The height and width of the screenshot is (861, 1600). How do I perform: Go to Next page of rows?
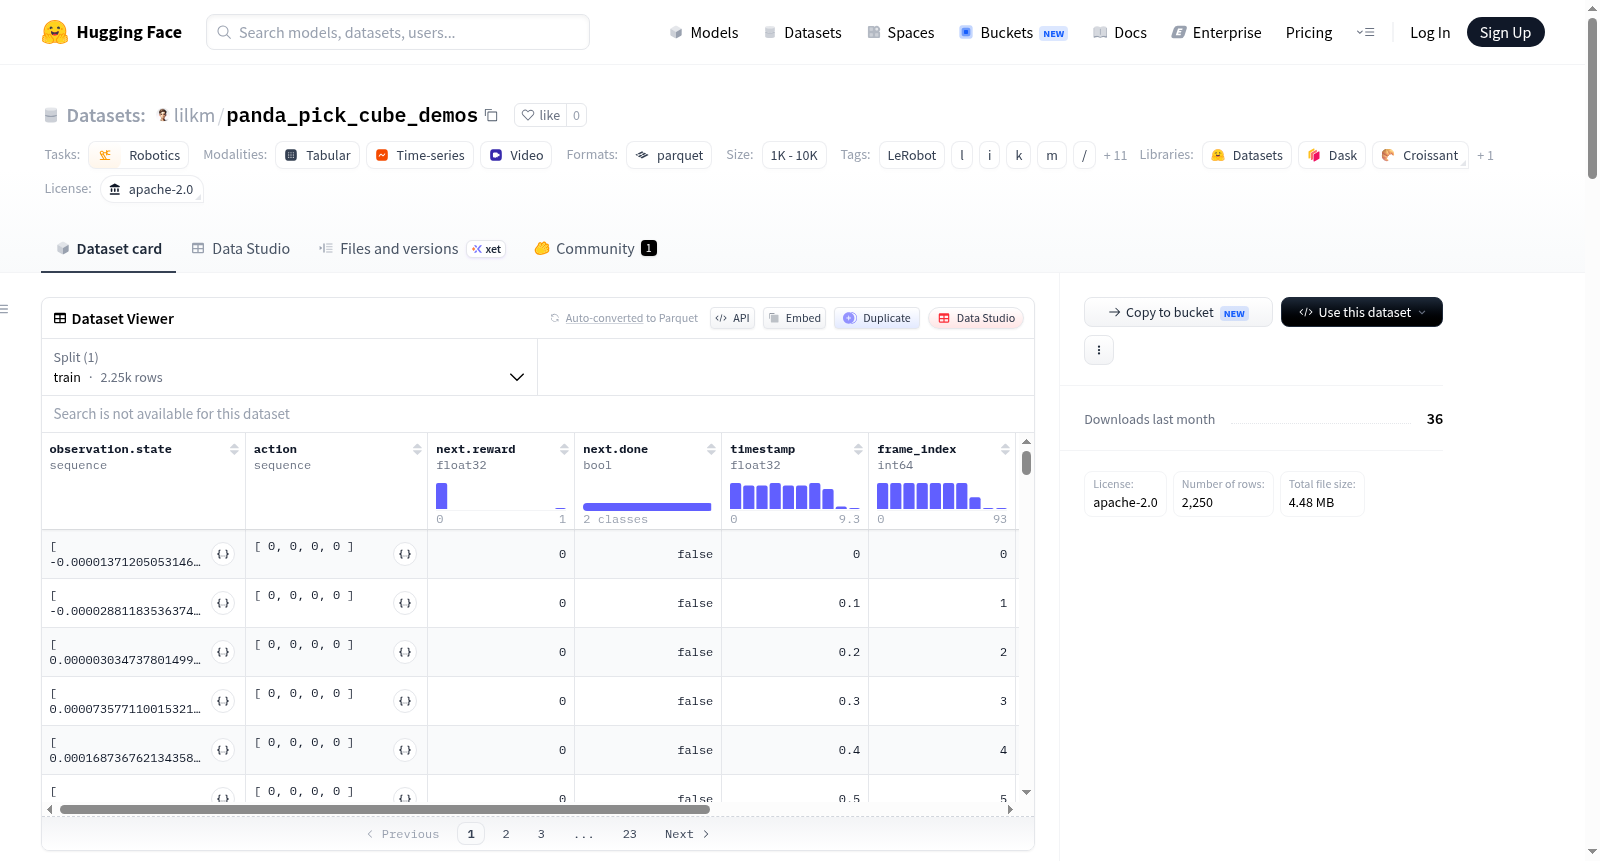click(x=687, y=834)
